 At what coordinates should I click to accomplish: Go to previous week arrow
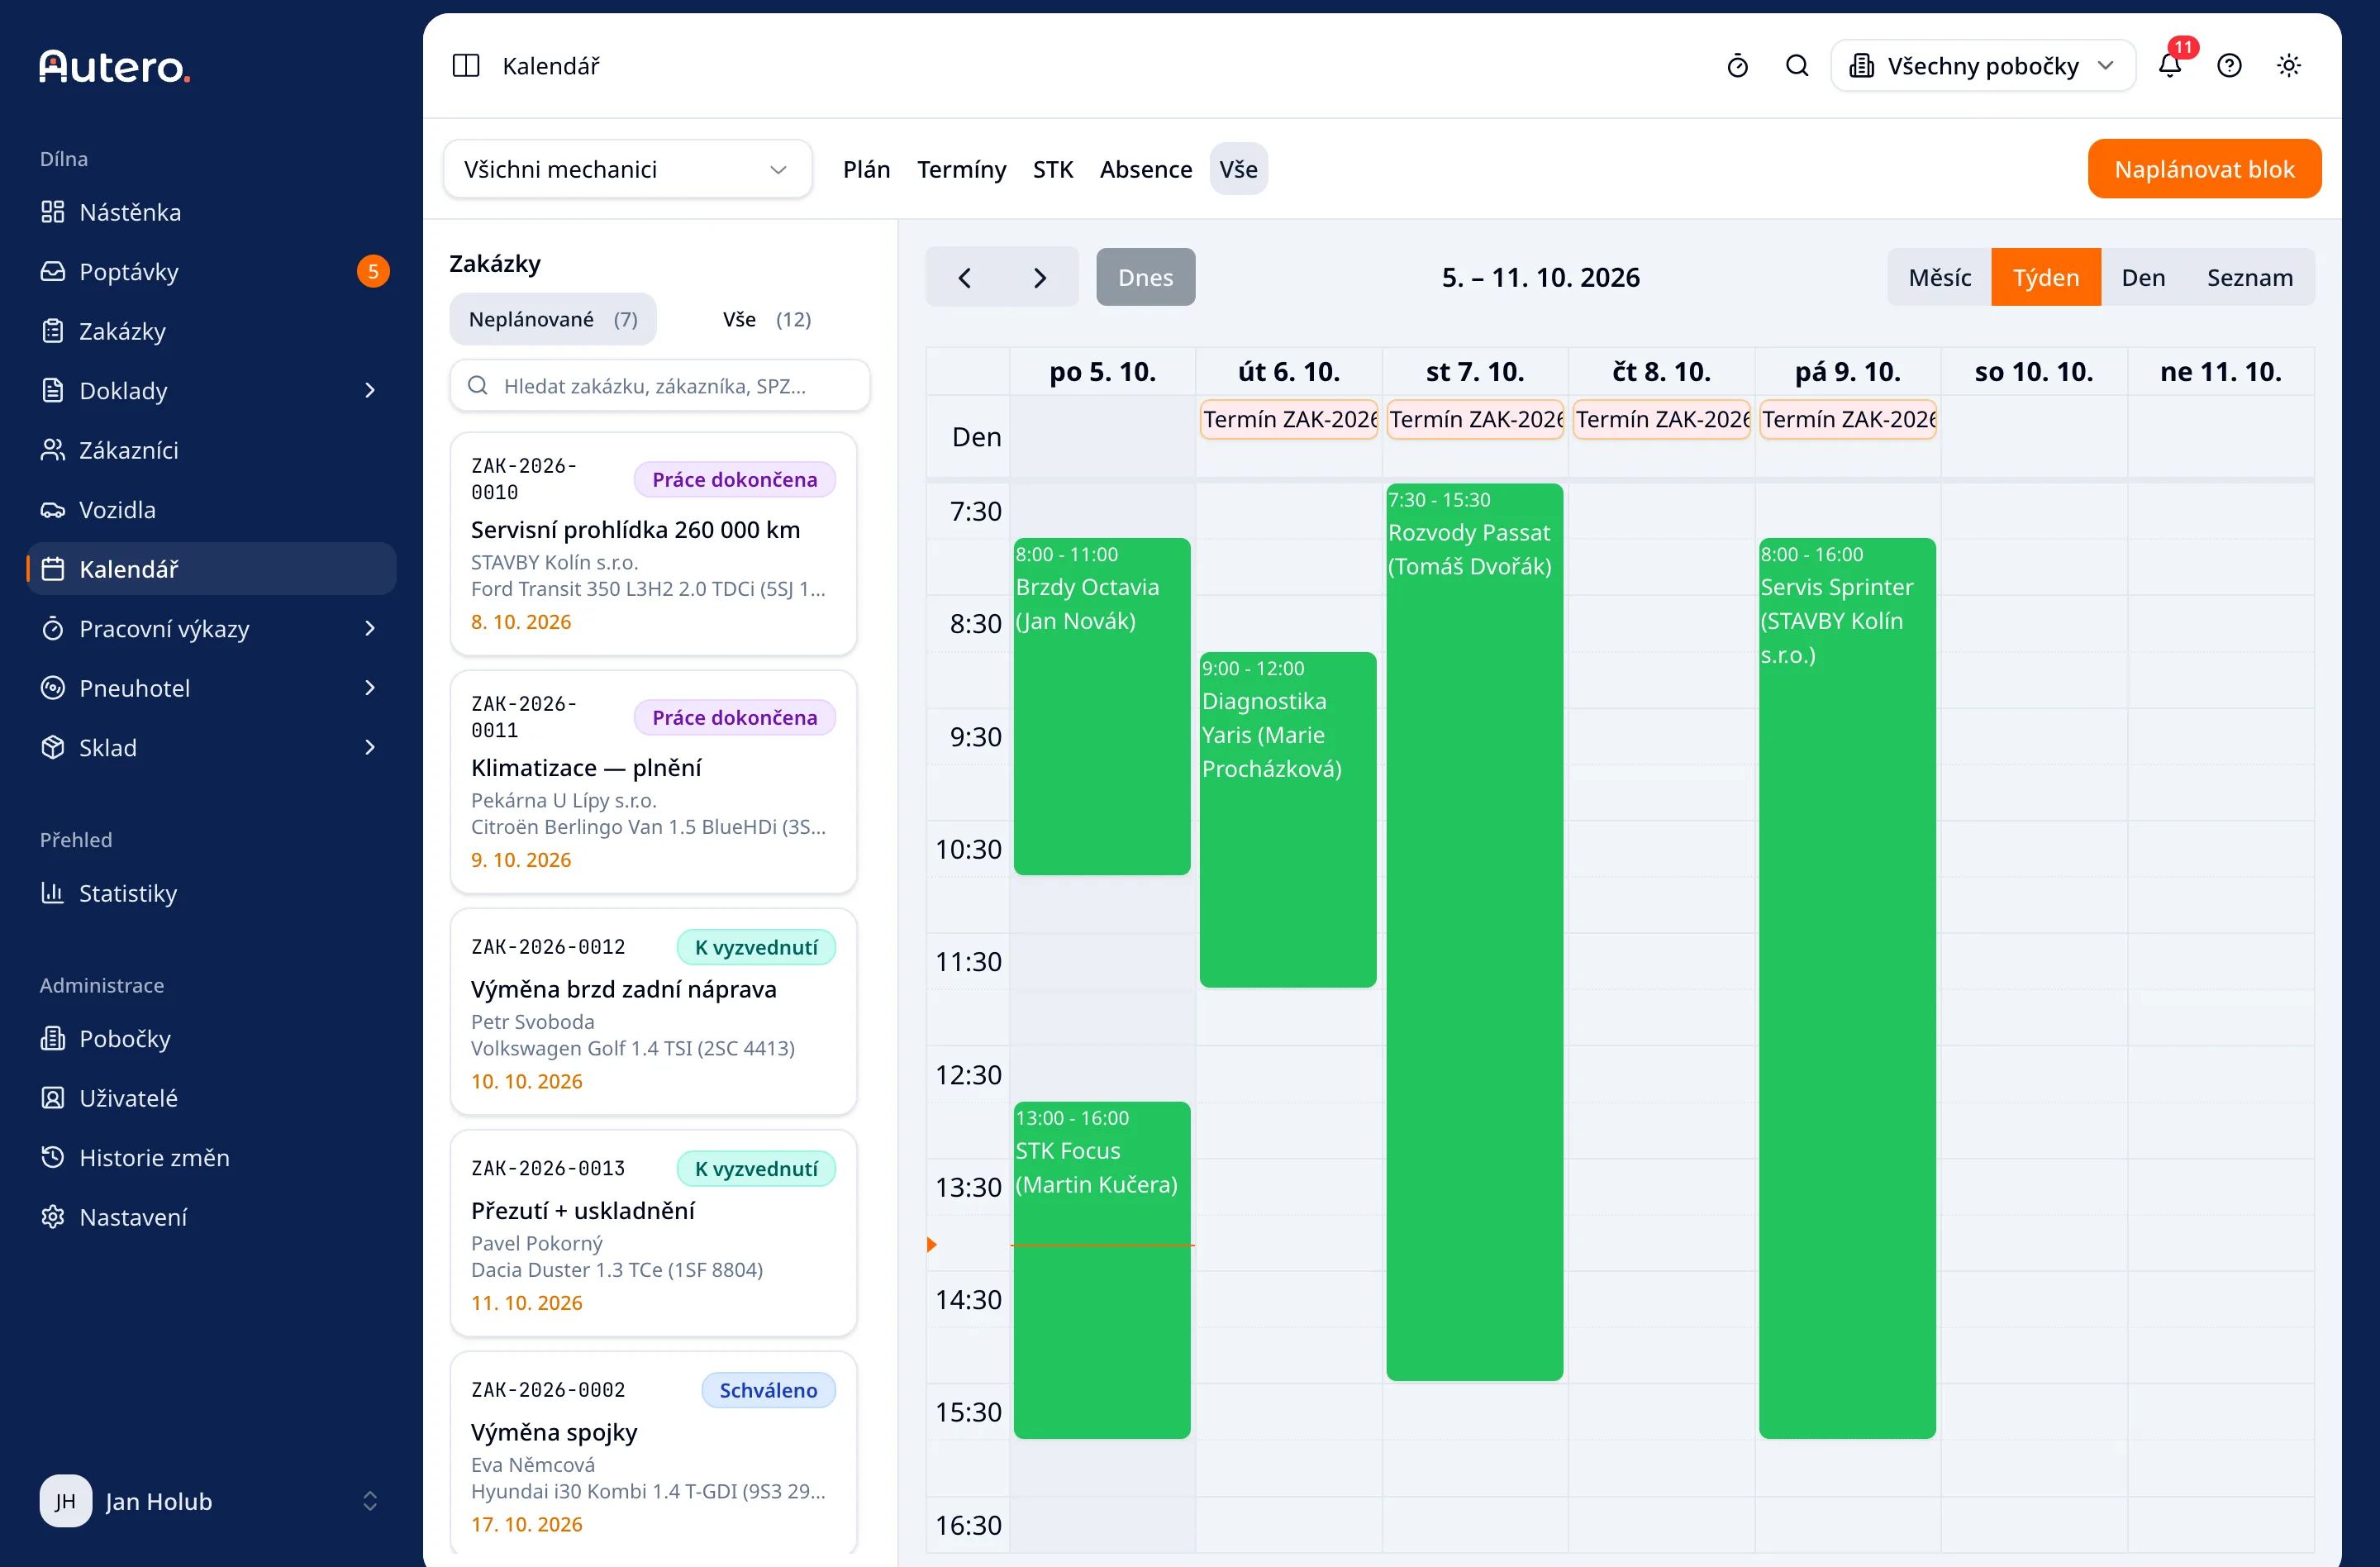click(x=964, y=277)
